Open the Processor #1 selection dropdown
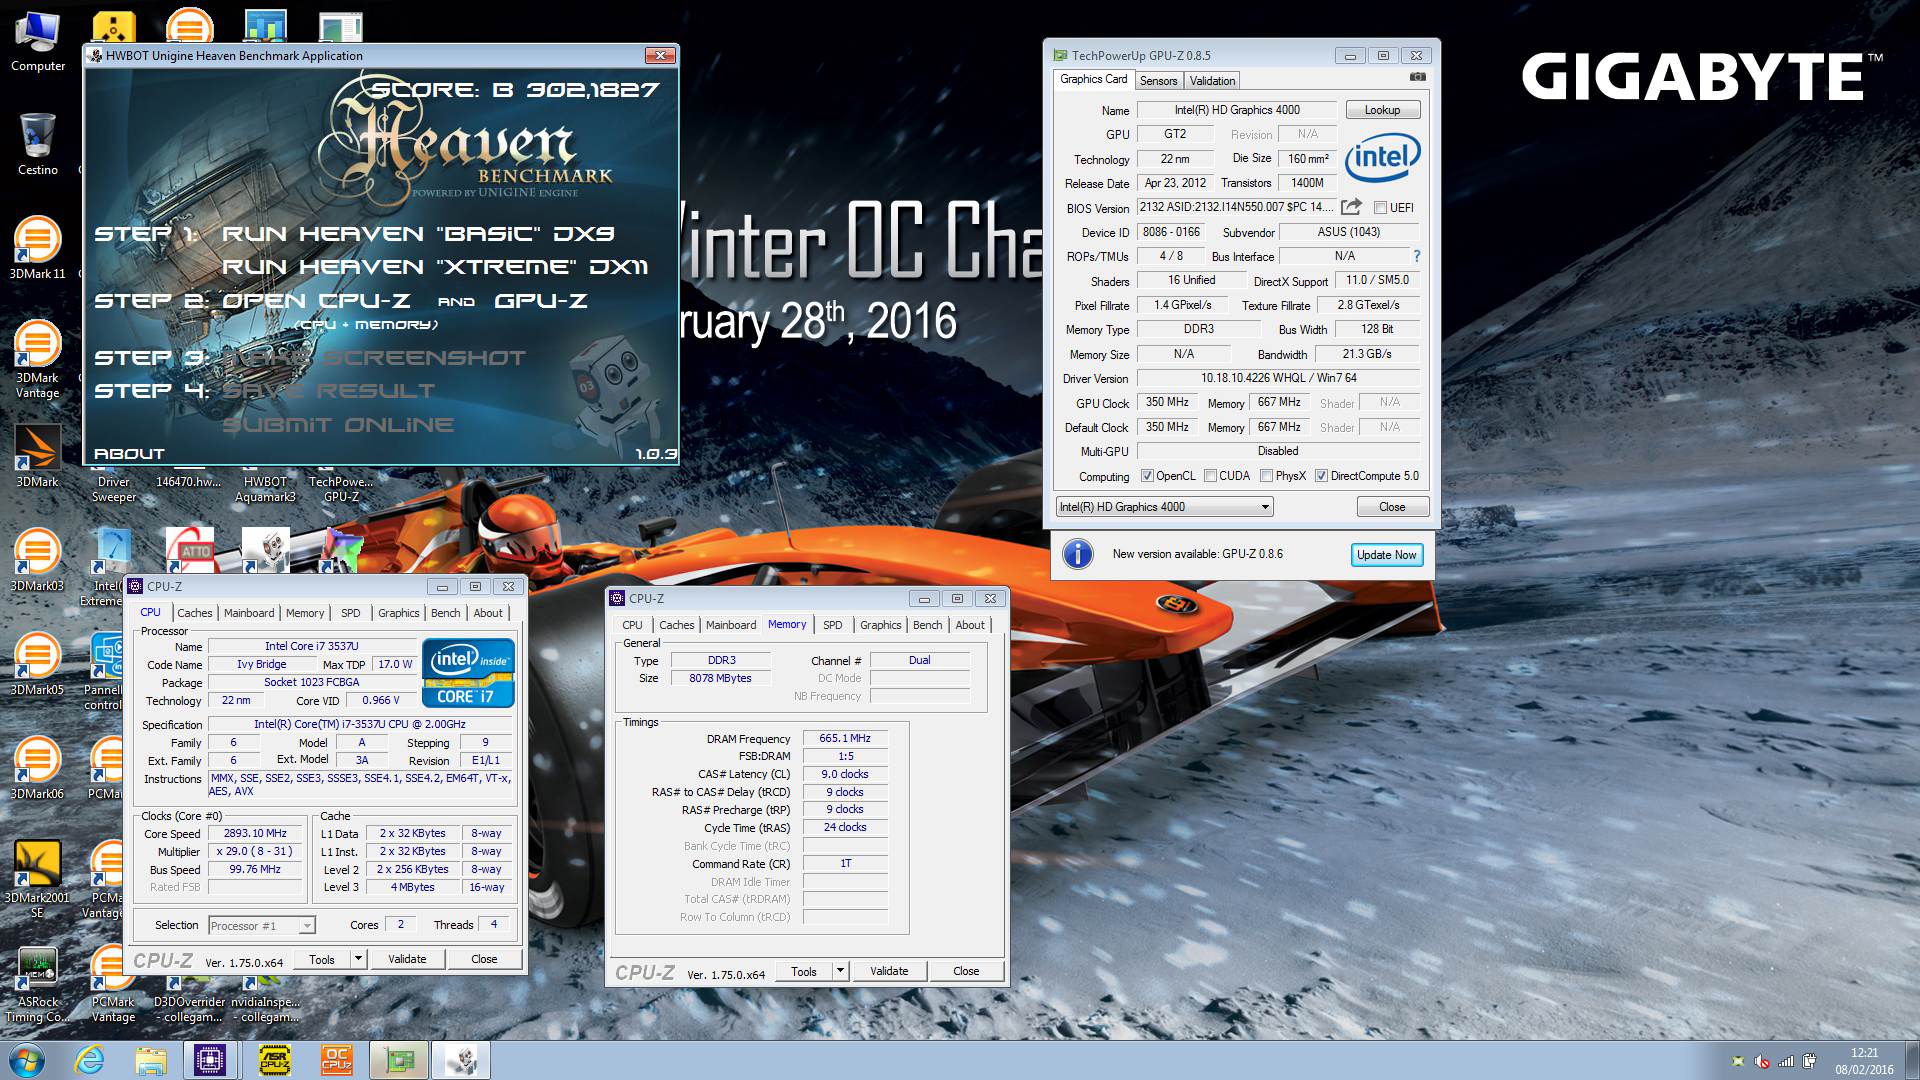This screenshot has width=1920, height=1080. [x=262, y=926]
